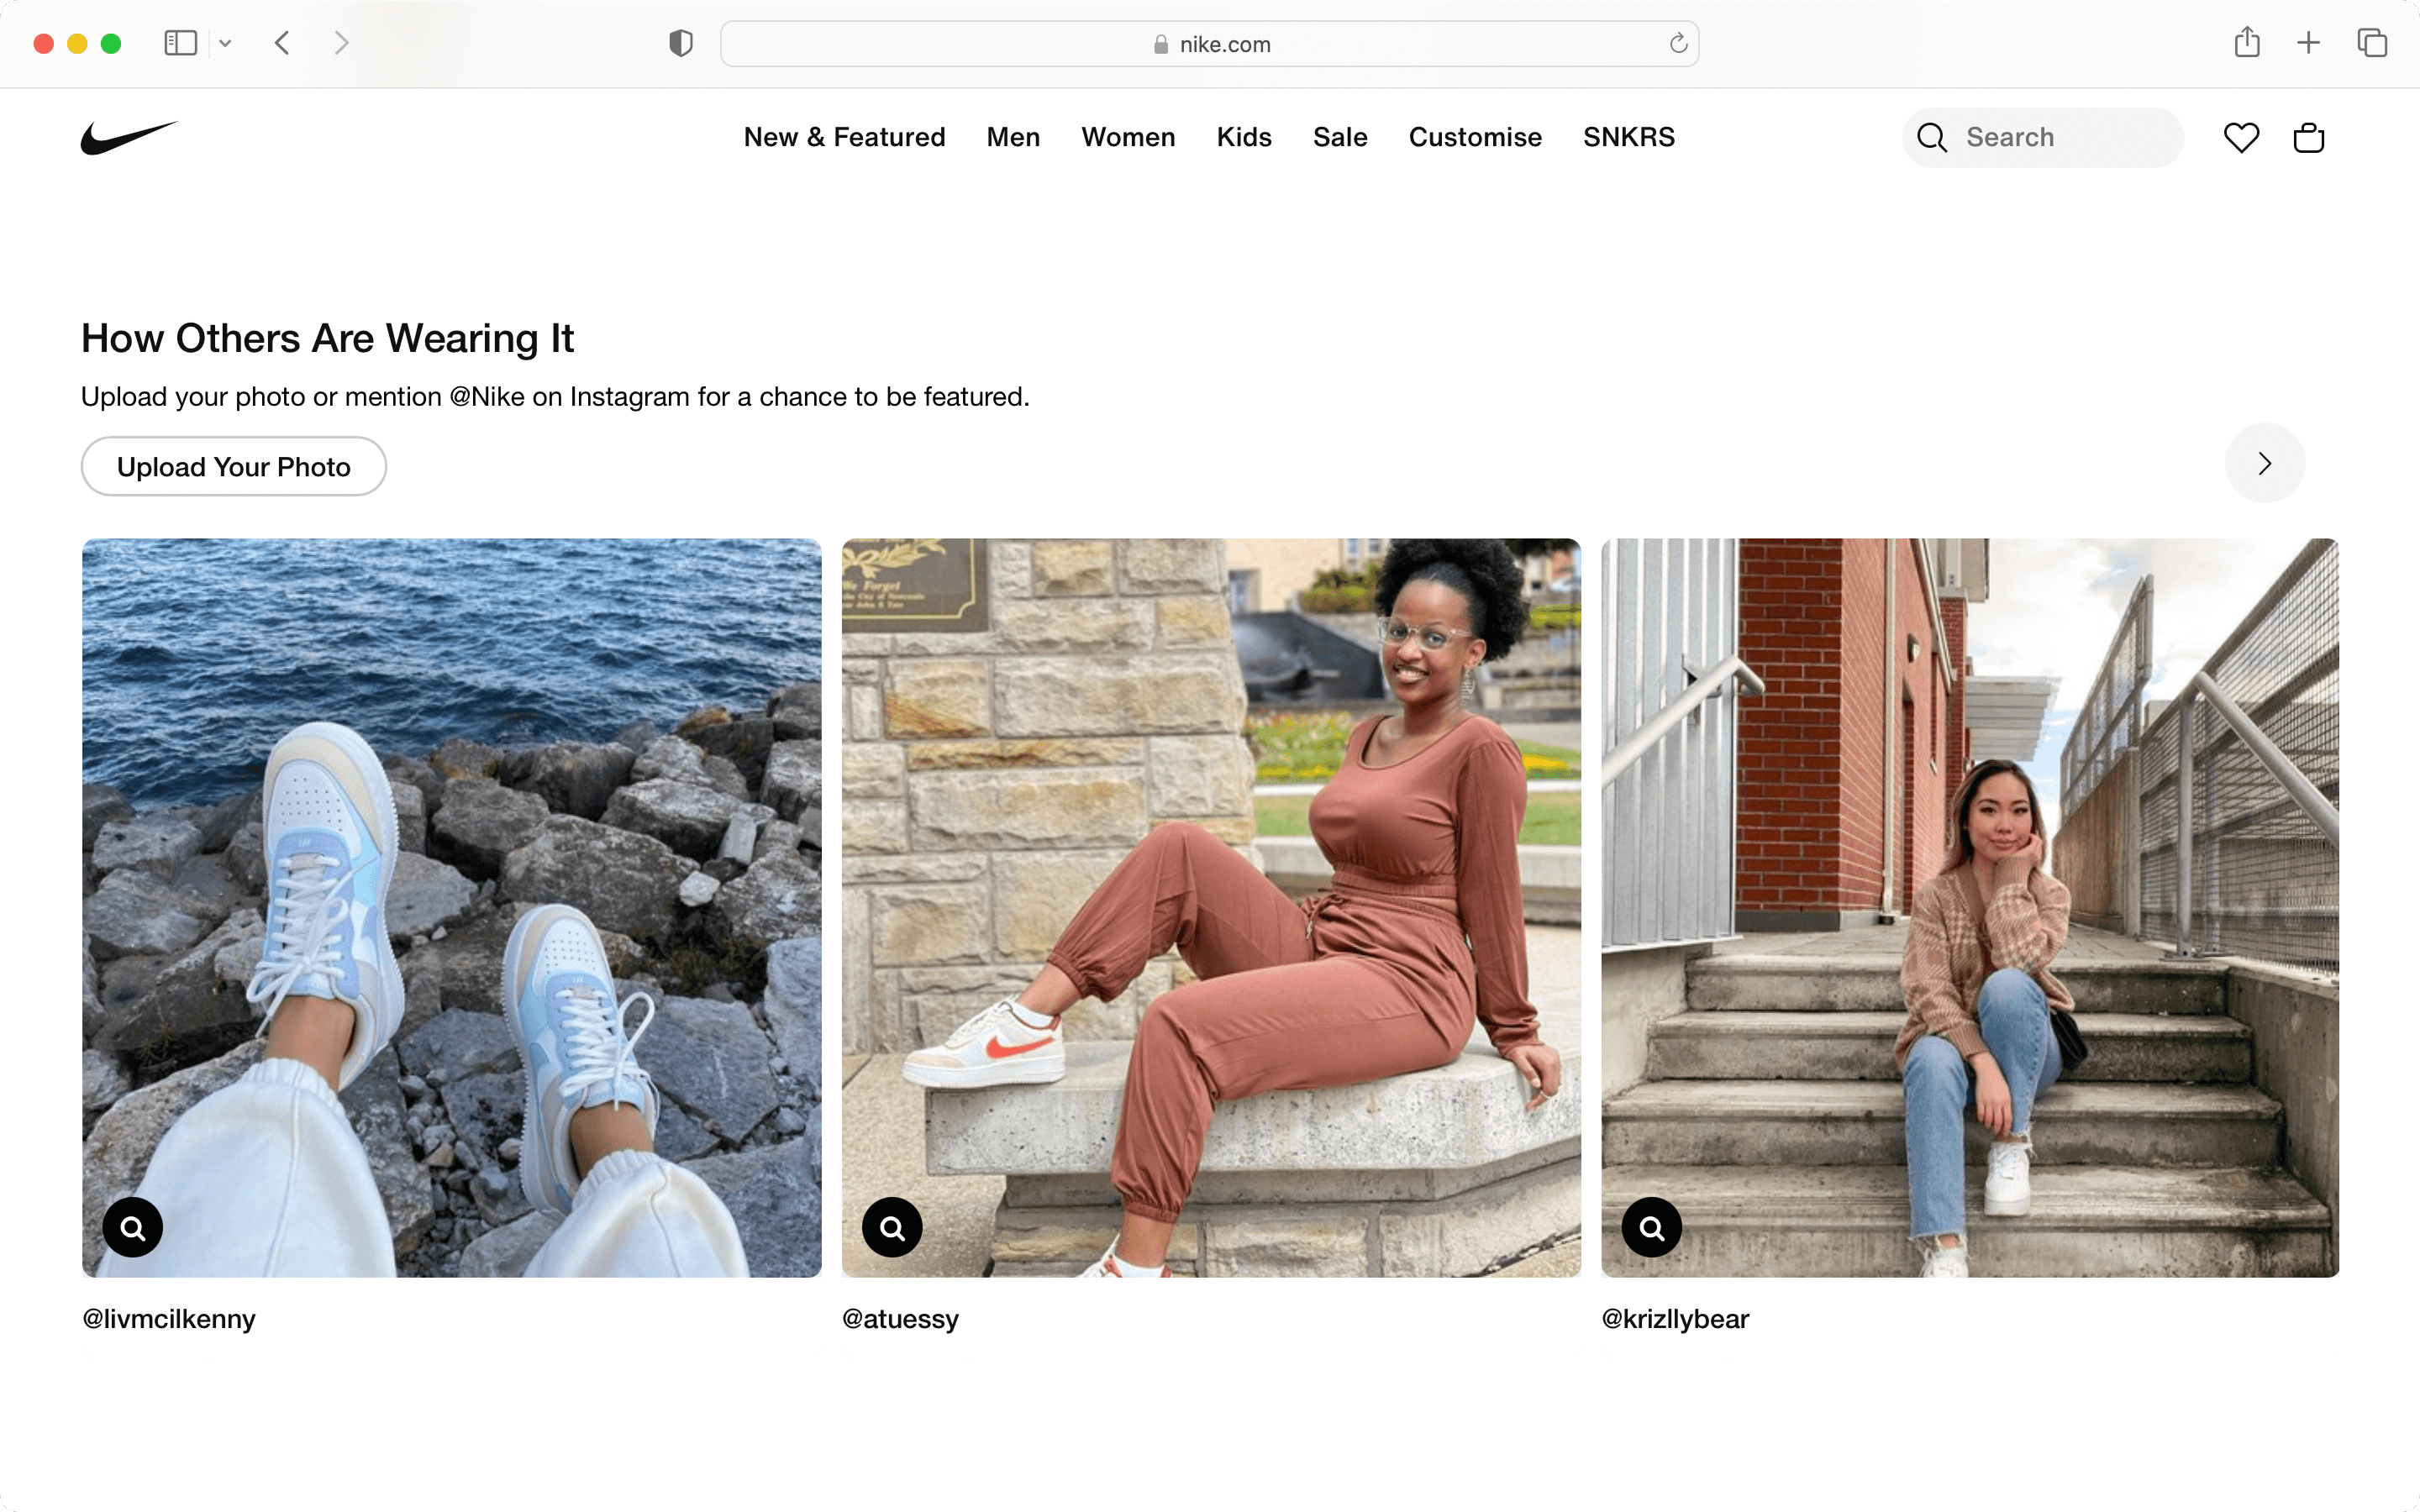Screen dimensions: 2420x1512
Task: Go back using Safari's back arrow
Action: [x=283, y=43]
